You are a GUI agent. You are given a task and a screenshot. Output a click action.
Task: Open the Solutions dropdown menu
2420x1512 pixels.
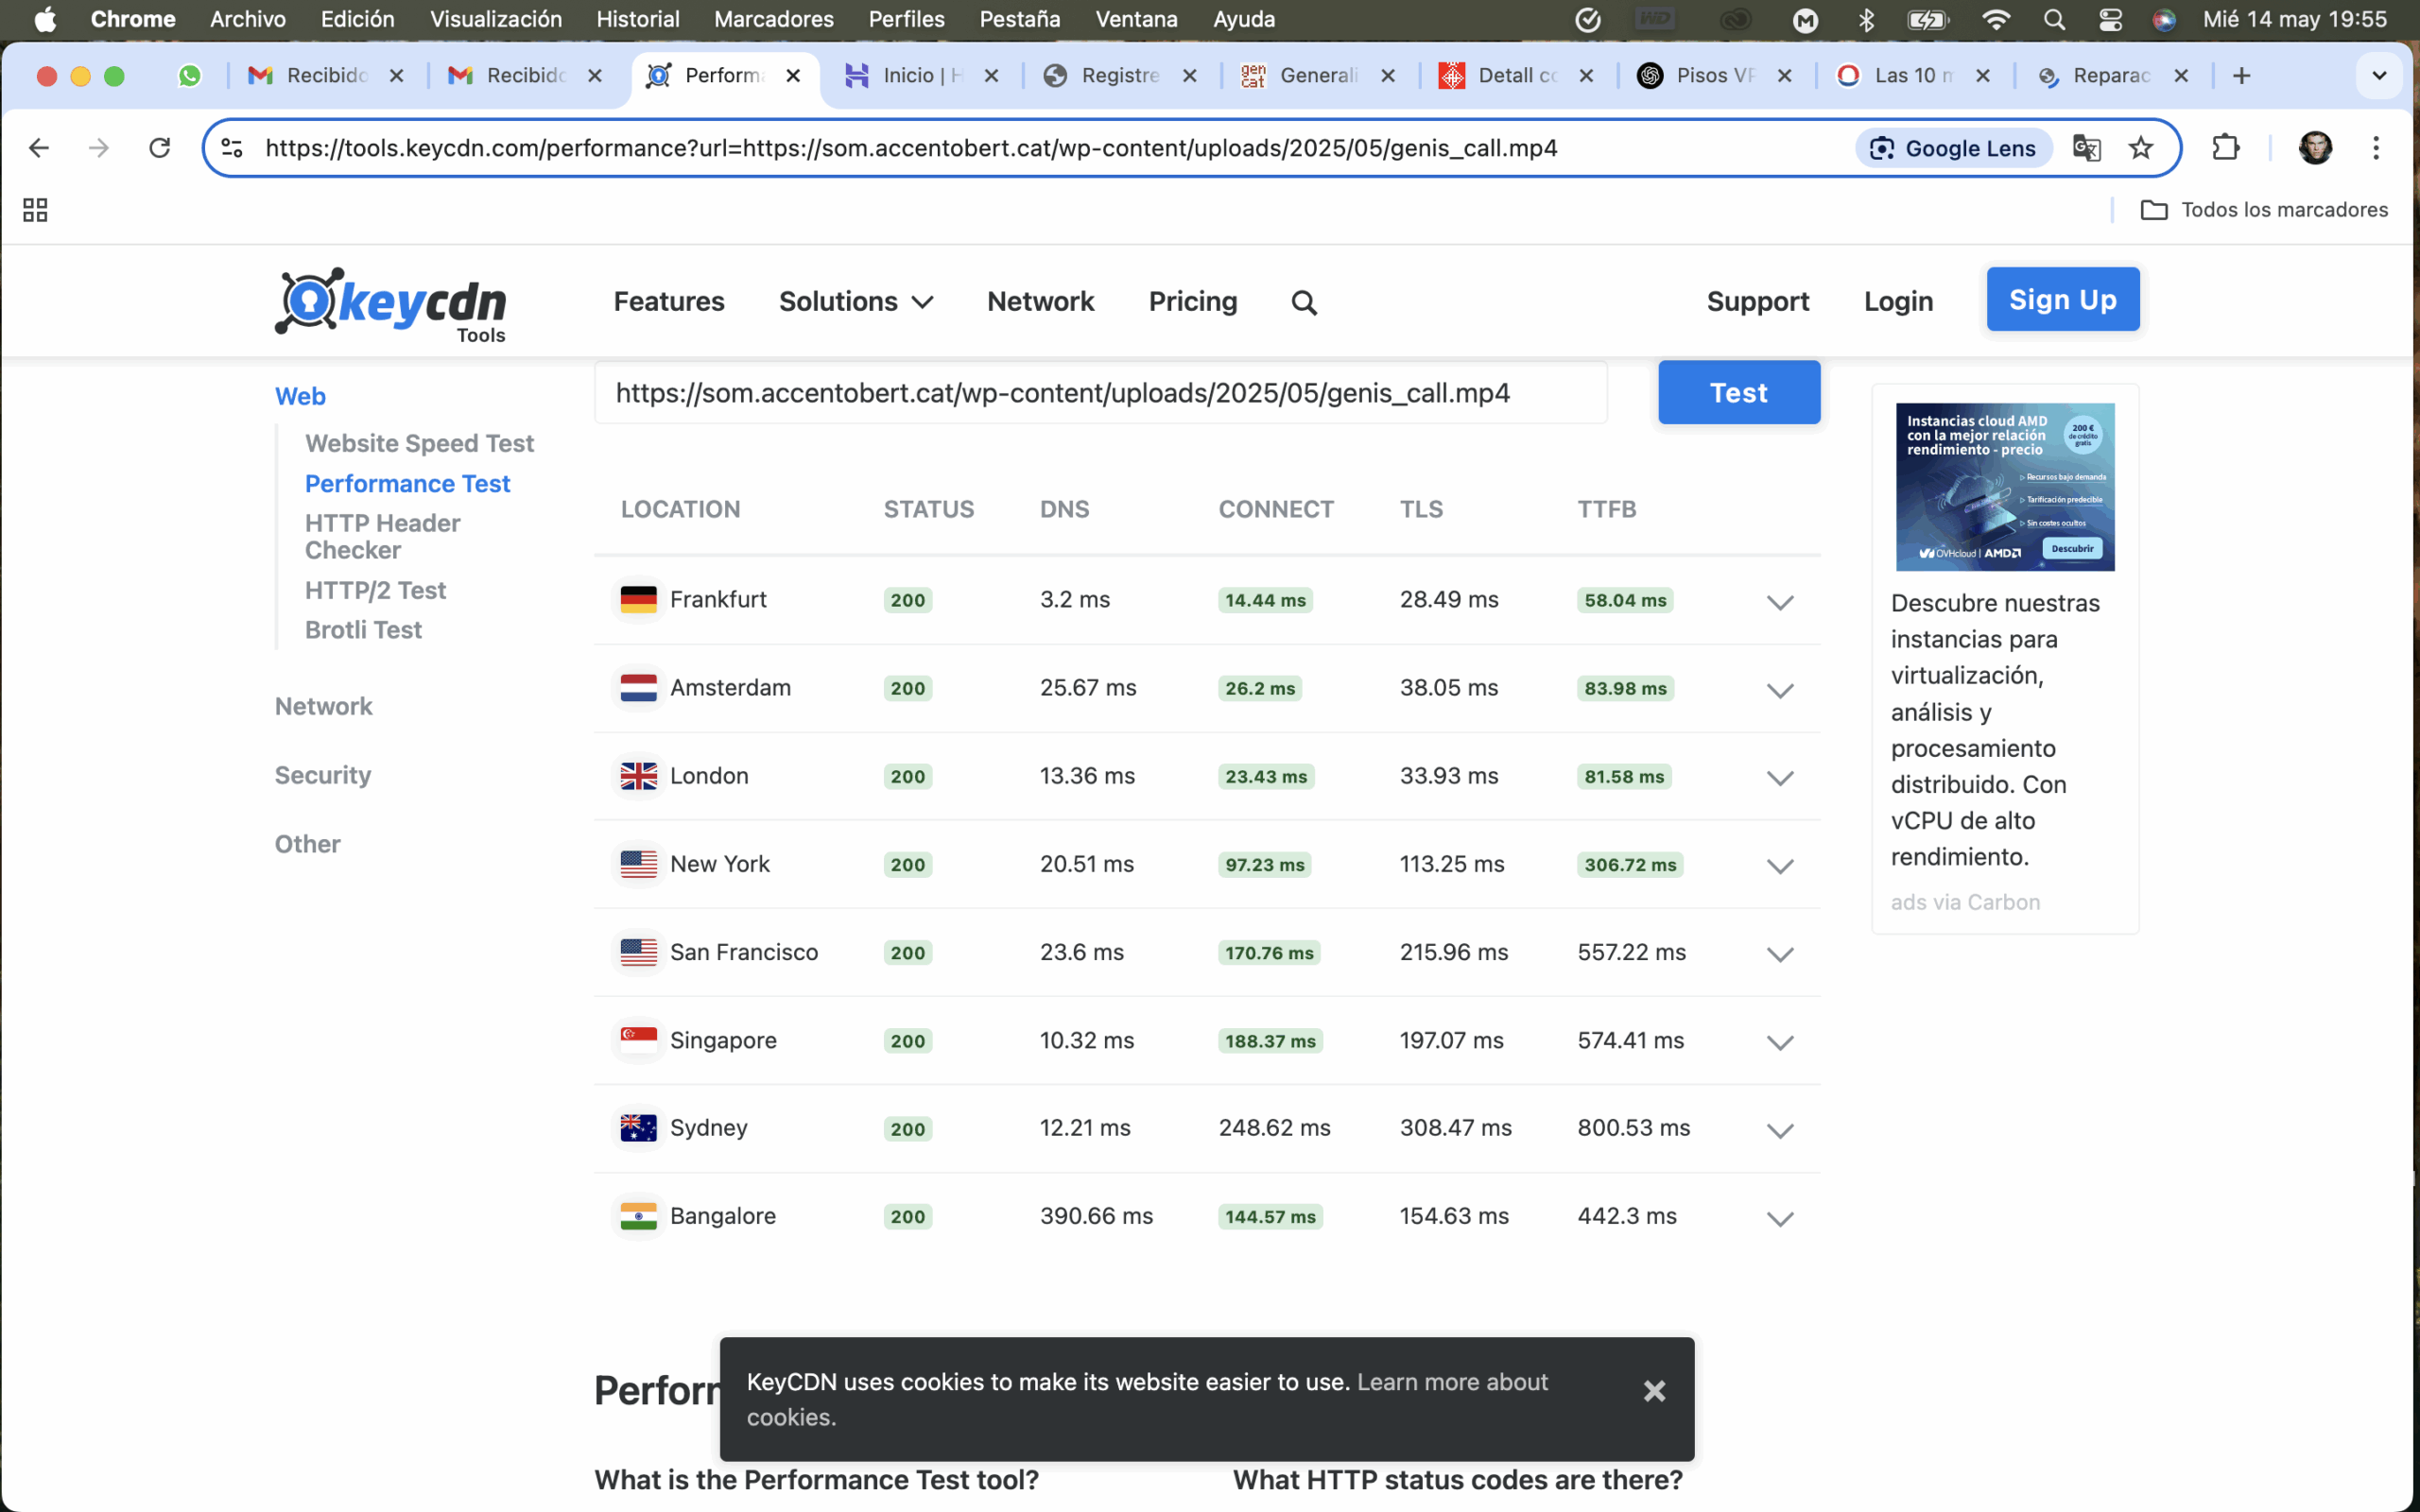coord(856,301)
